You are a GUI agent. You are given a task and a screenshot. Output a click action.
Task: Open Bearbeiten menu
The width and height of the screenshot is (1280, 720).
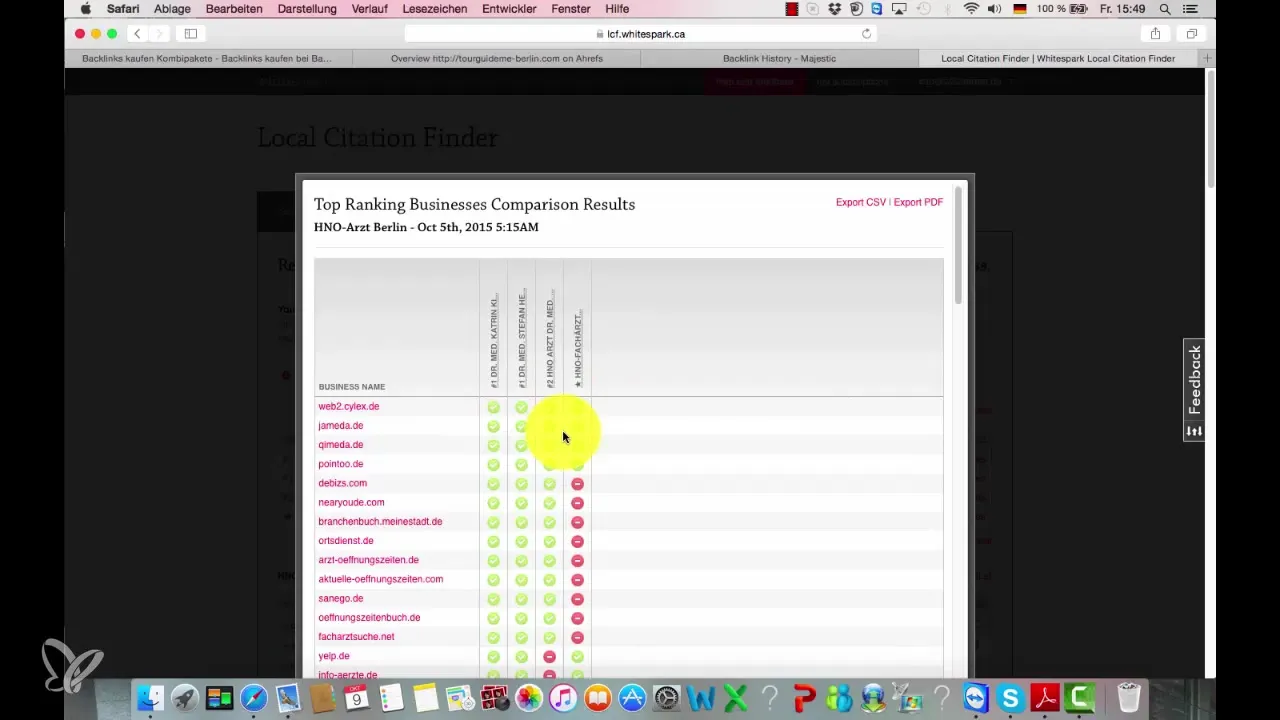coord(234,9)
